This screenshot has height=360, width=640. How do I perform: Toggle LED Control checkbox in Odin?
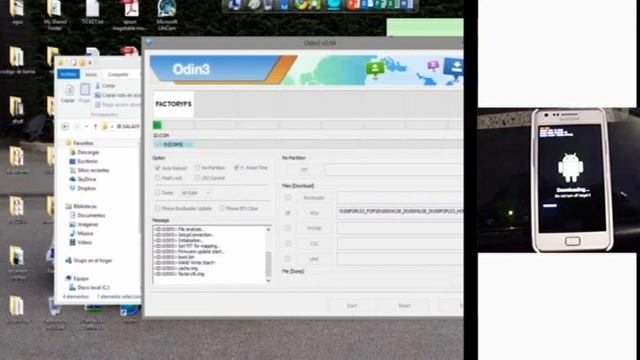[x=197, y=178]
